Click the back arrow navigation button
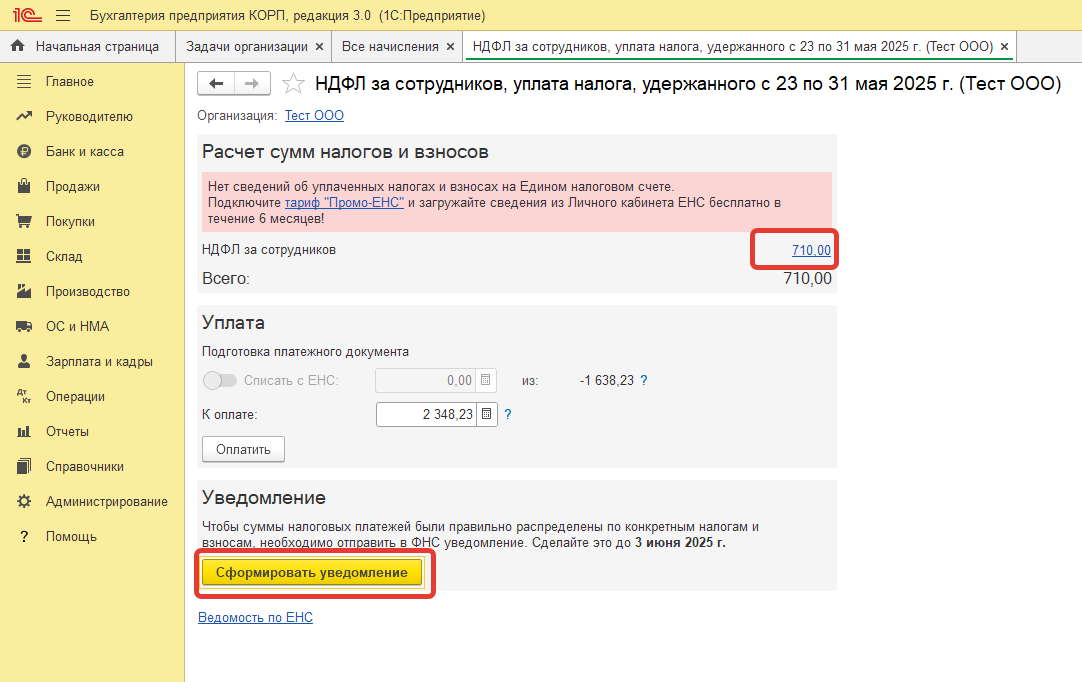This screenshot has height=682, width=1082. pyautogui.click(x=216, y=84)
